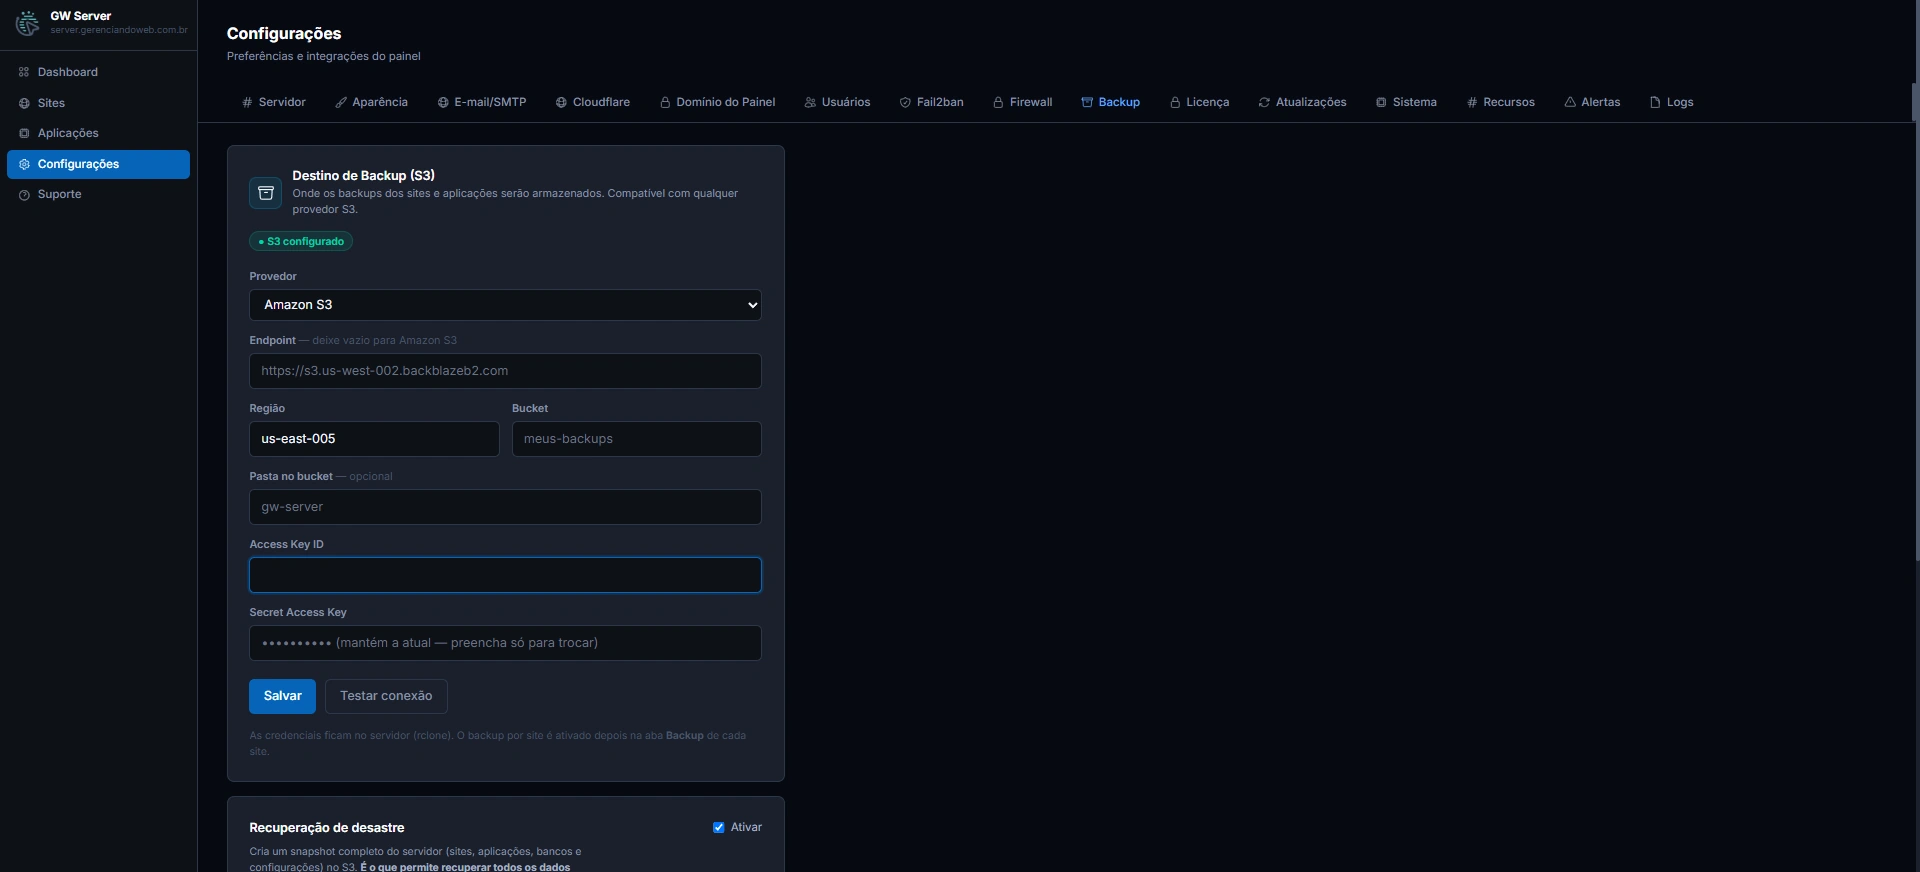Open Suporte from the sidebar
This screenshot has width=1920, height=872.
(x=98, y=195)
